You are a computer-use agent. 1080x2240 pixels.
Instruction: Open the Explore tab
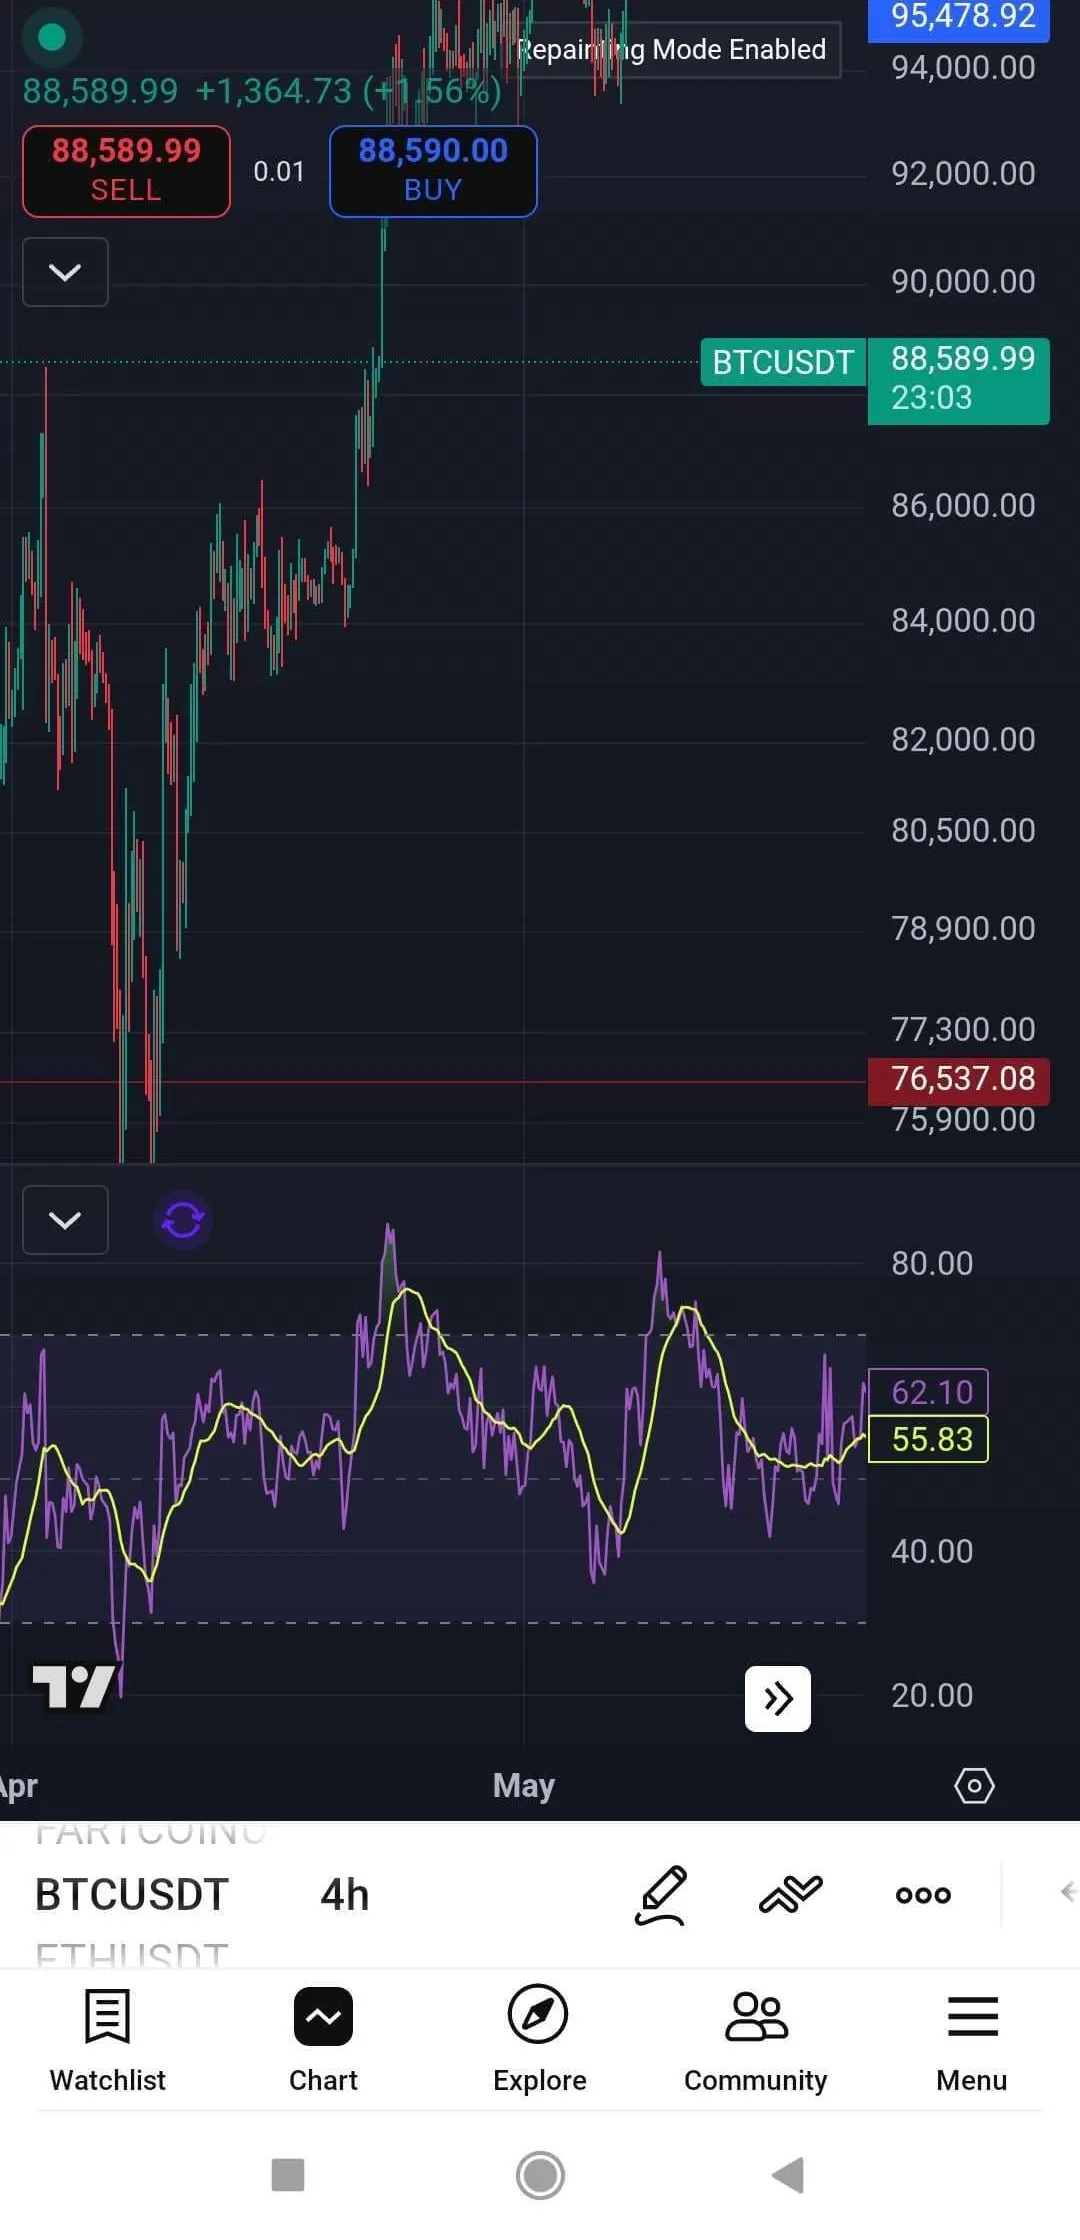[x=539, y=2040]
